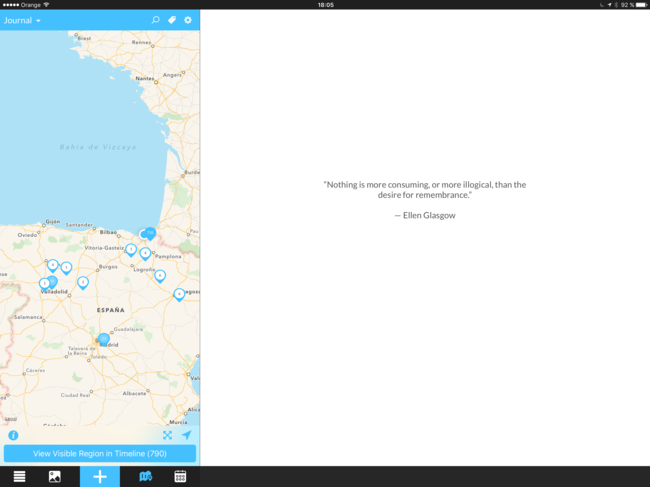Open the tags icon in header
Image resolution: width=650 pixels, height=487 pixels.
click(x=172, y=20)
